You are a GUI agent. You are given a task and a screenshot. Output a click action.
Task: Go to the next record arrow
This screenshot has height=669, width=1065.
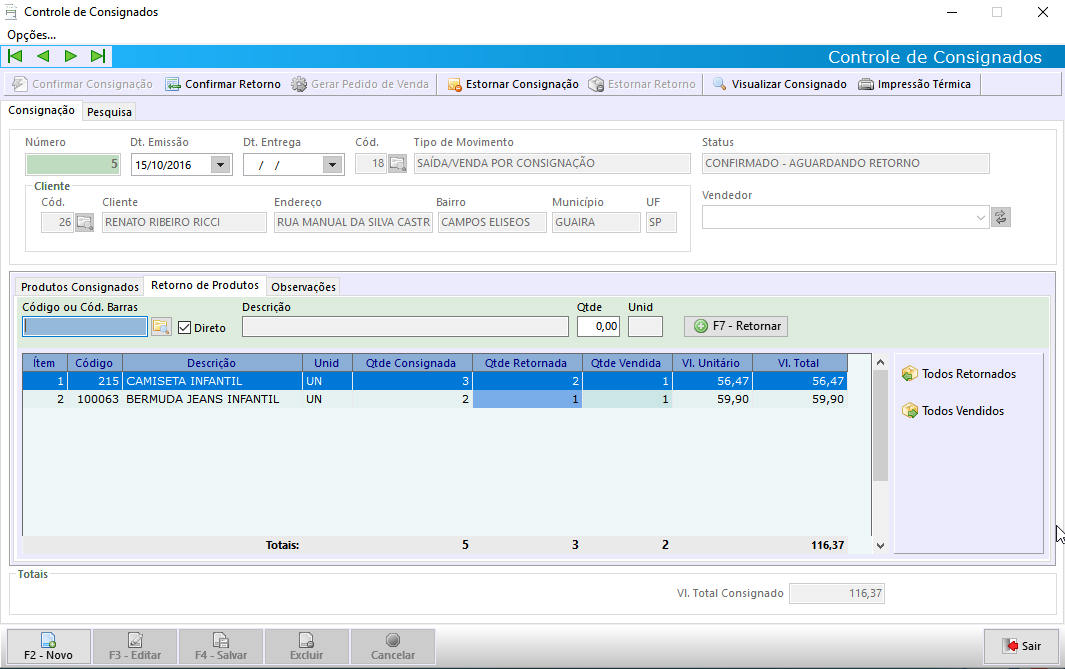coord(71,56)
